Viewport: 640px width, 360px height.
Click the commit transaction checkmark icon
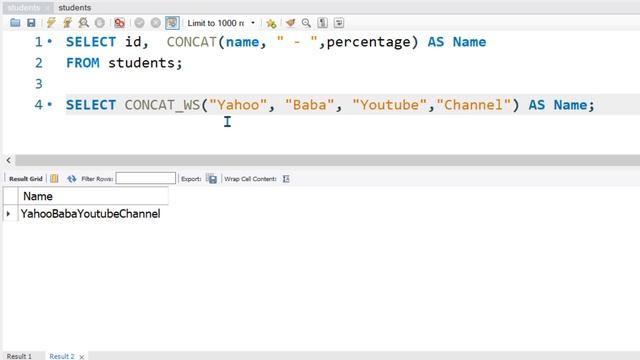pyautogui.click(x=139, y=23)
